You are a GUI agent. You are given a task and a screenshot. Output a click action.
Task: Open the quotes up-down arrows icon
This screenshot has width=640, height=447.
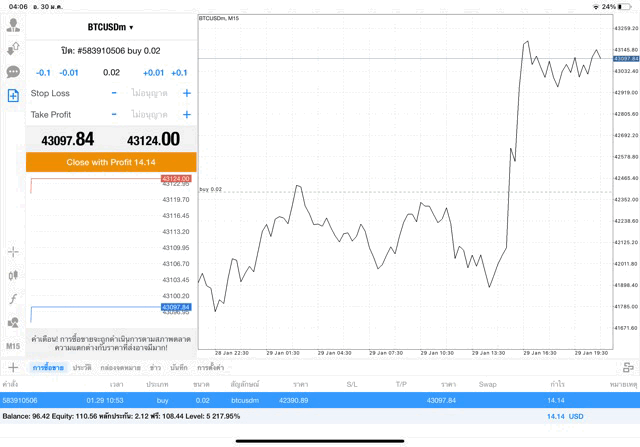click(13, 48)
